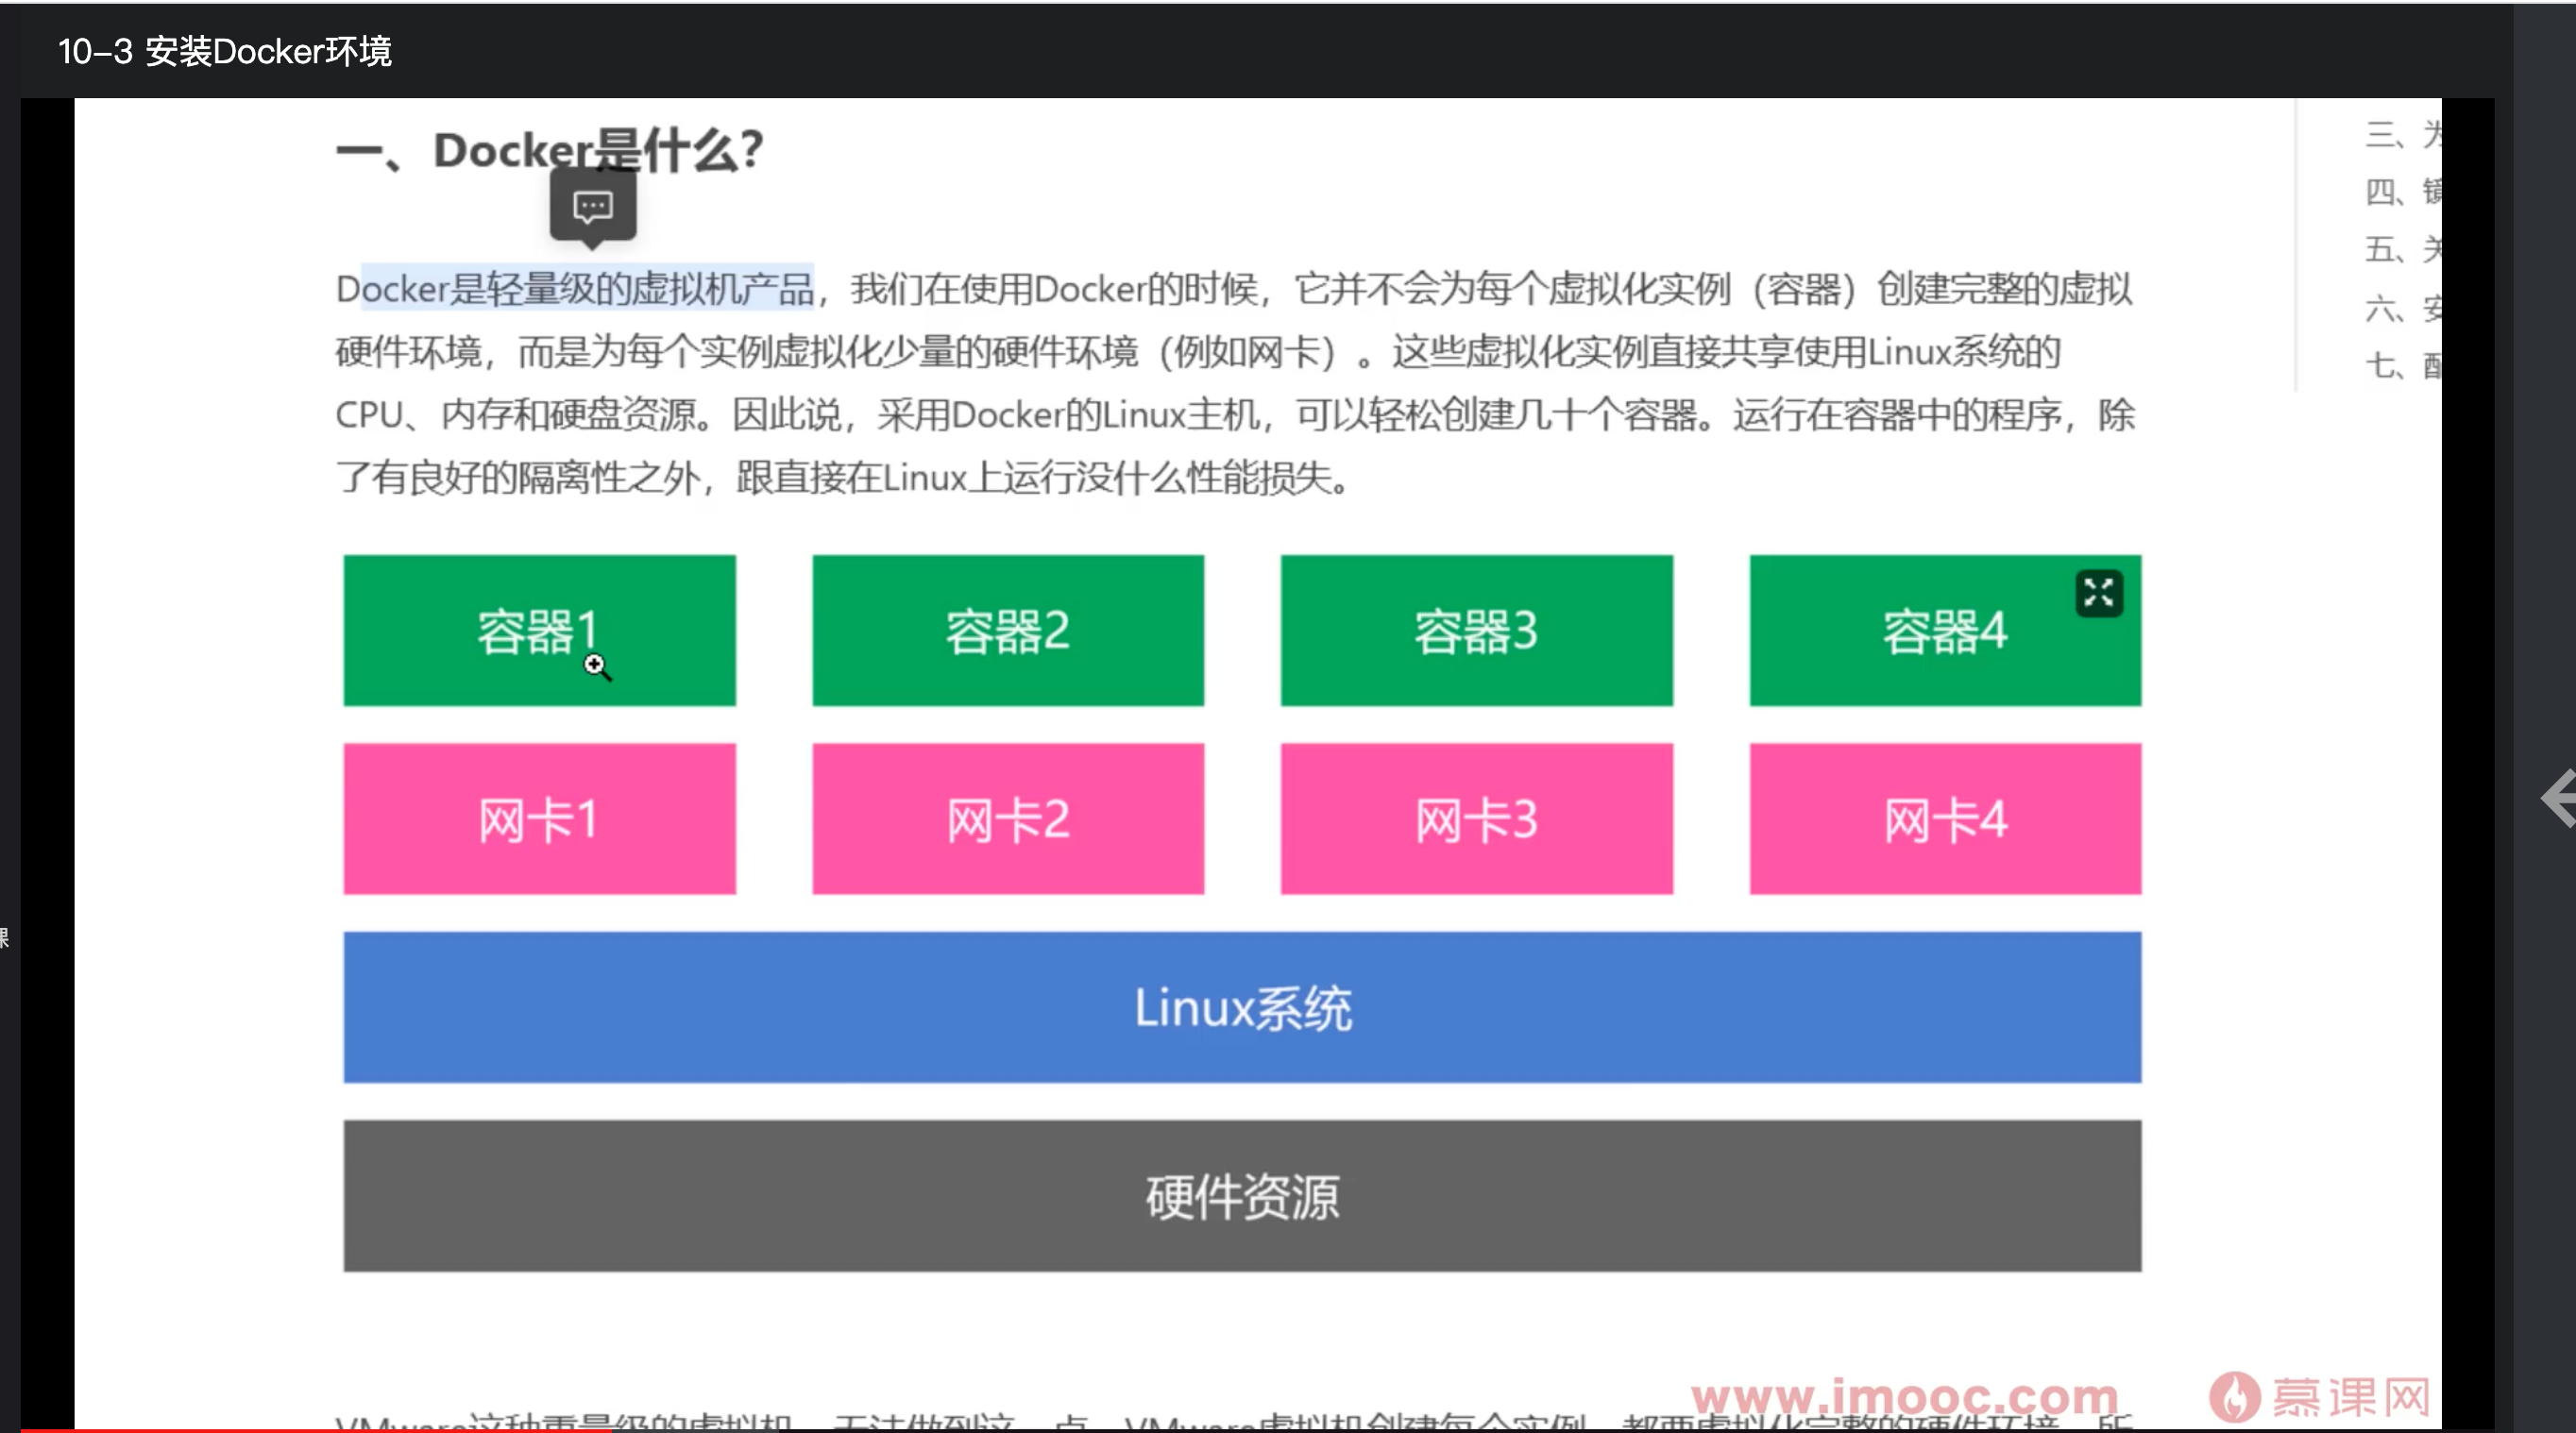Click the green 容器2 block

(1007, 630)
